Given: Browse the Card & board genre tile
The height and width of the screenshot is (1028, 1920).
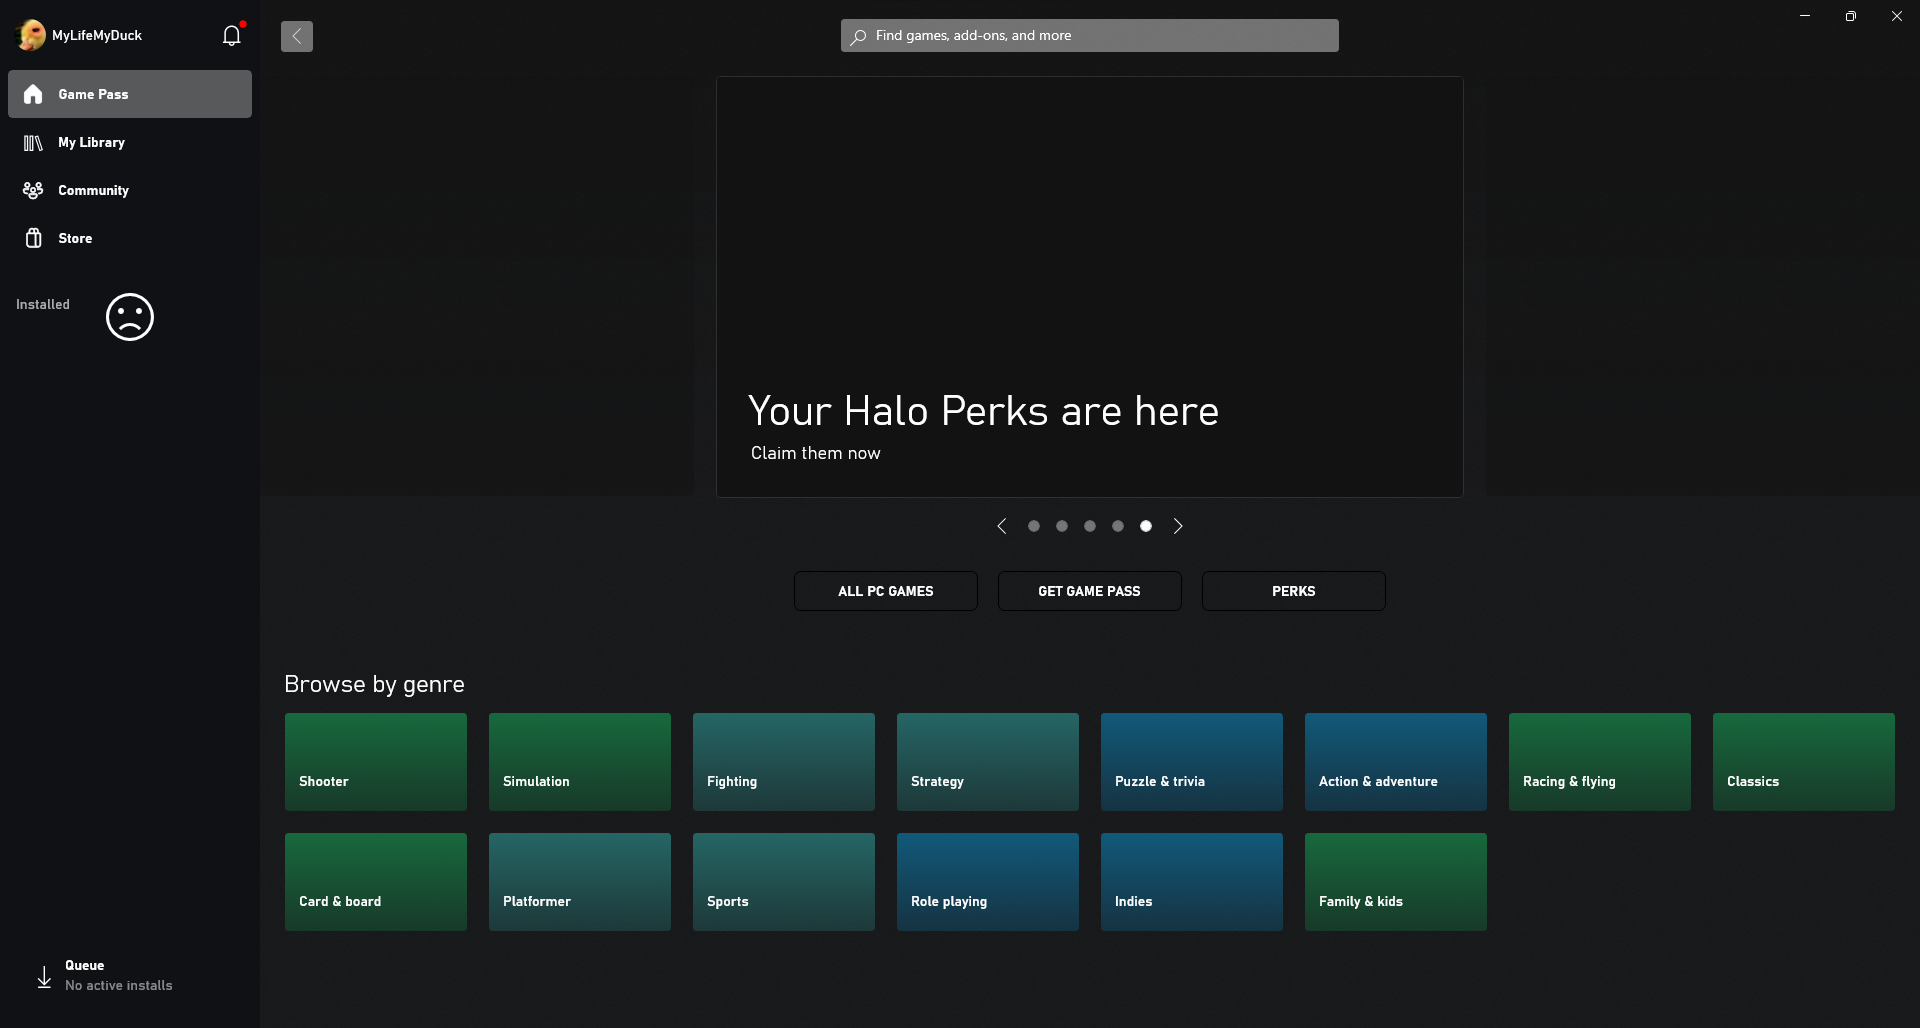Looking at the screenshot, I should pos(376,882).
